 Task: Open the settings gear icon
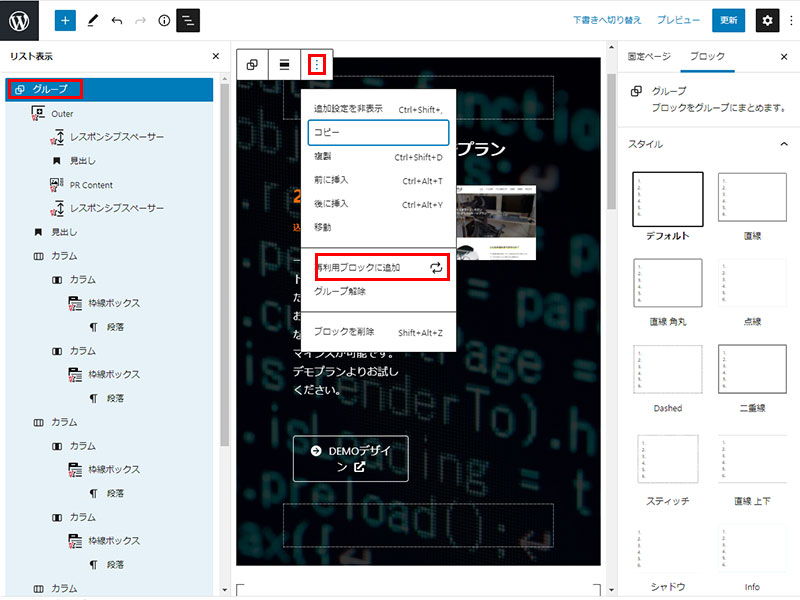pyautogui.click(x=766, y=20)
